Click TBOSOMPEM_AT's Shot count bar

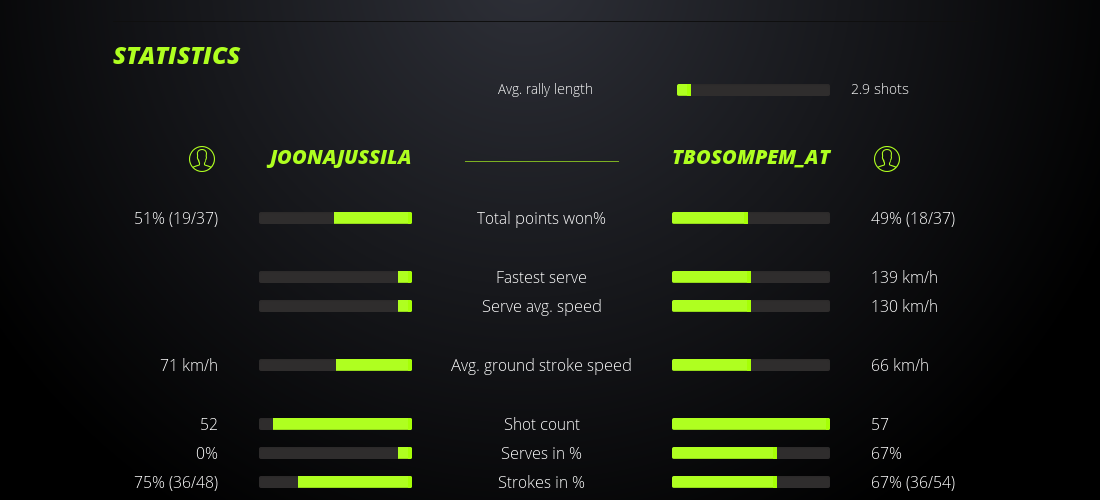click(x=751, y=424)
